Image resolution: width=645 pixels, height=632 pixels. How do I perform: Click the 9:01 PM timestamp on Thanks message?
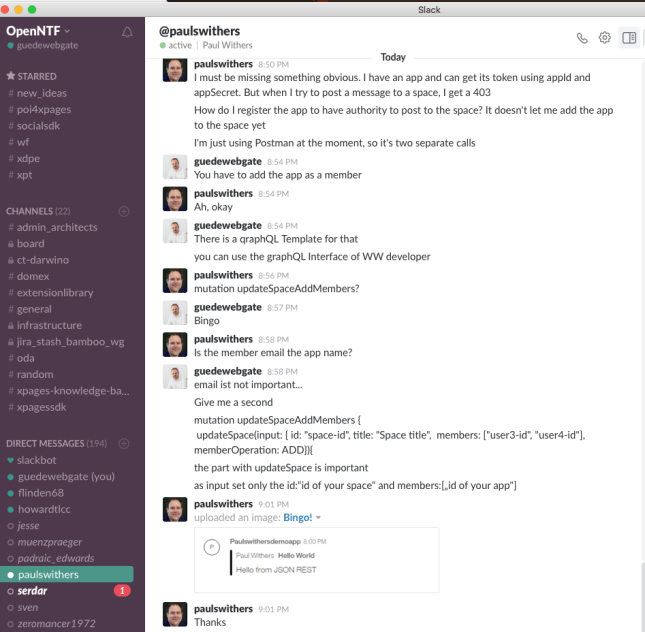click(x=274, y=609)
